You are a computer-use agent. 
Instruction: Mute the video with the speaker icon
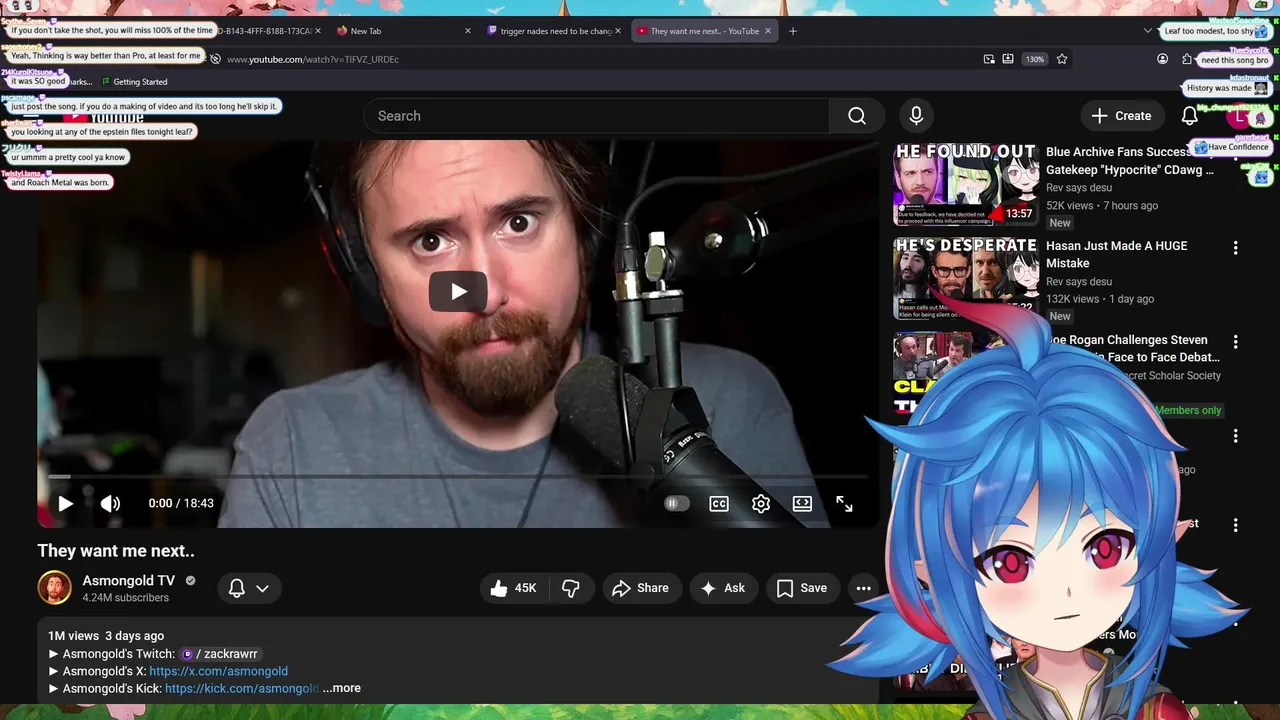coord(110,503)
